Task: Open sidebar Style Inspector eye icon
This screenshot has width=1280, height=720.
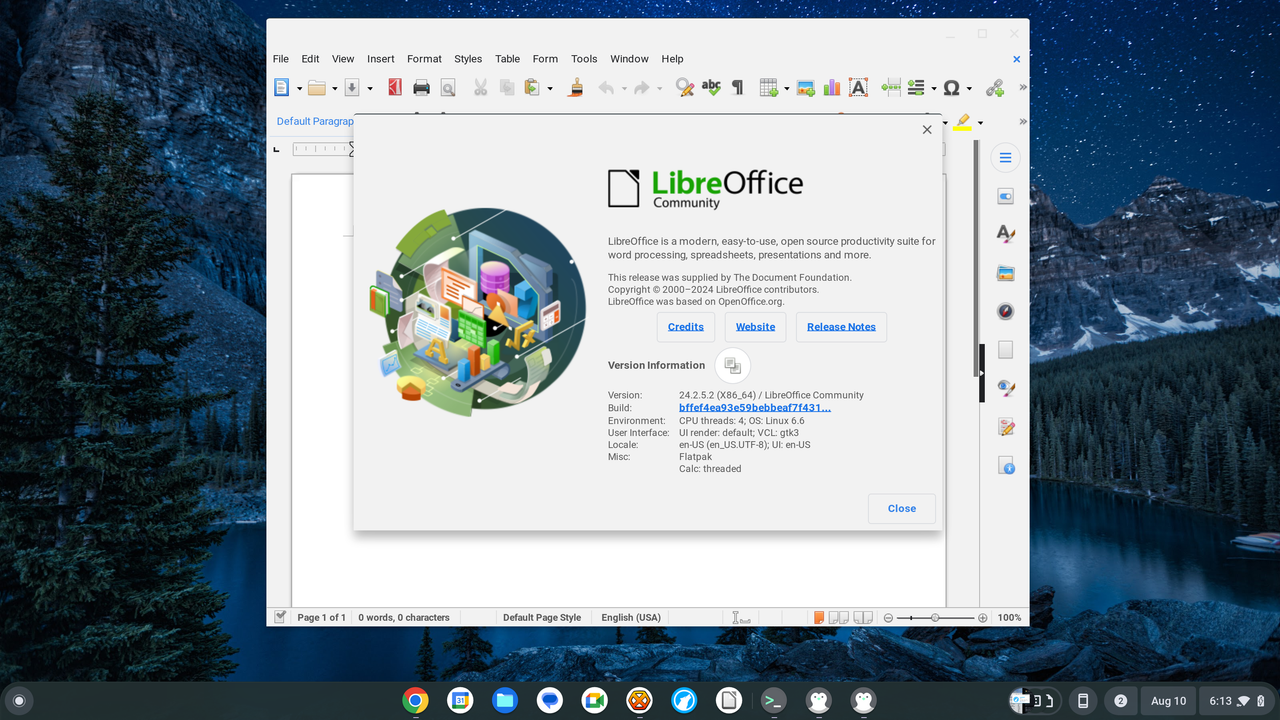Action: 1006,388
